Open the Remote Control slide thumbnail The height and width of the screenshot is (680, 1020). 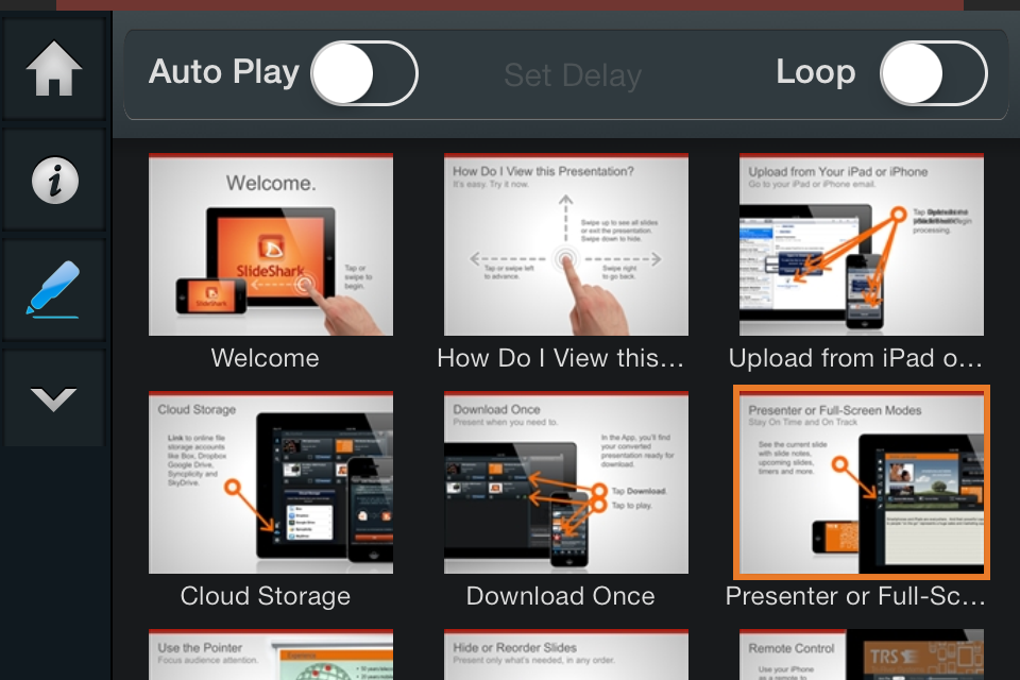click(x=861, y=655)
